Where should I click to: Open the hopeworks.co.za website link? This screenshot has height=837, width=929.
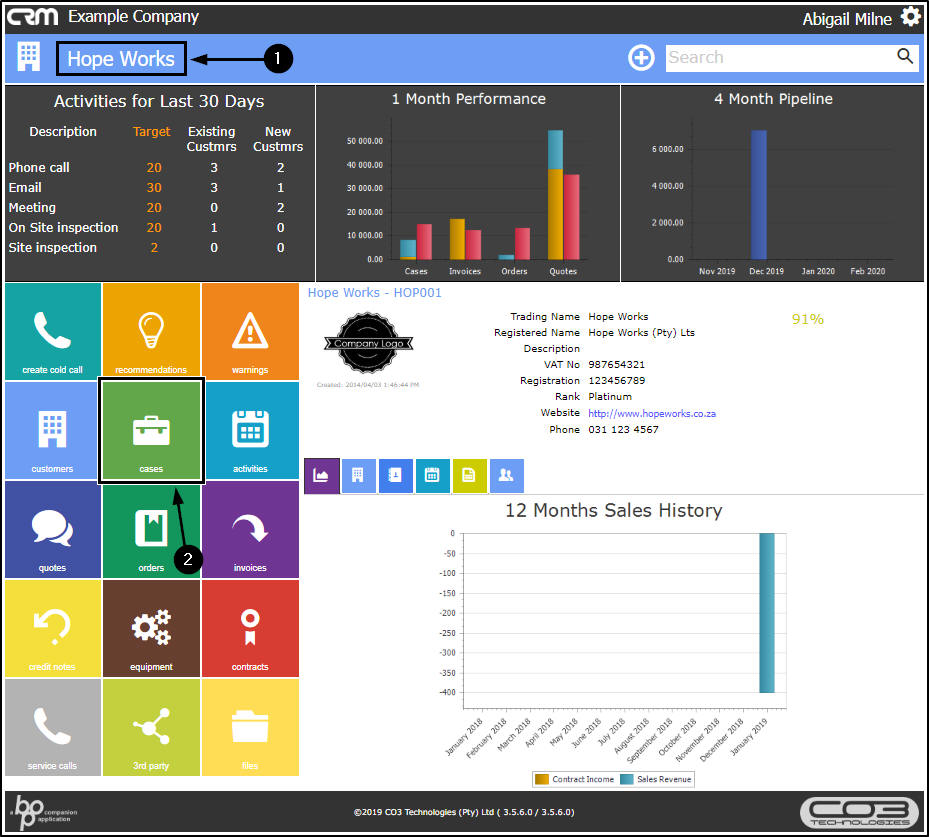click(x=652, y=413)
